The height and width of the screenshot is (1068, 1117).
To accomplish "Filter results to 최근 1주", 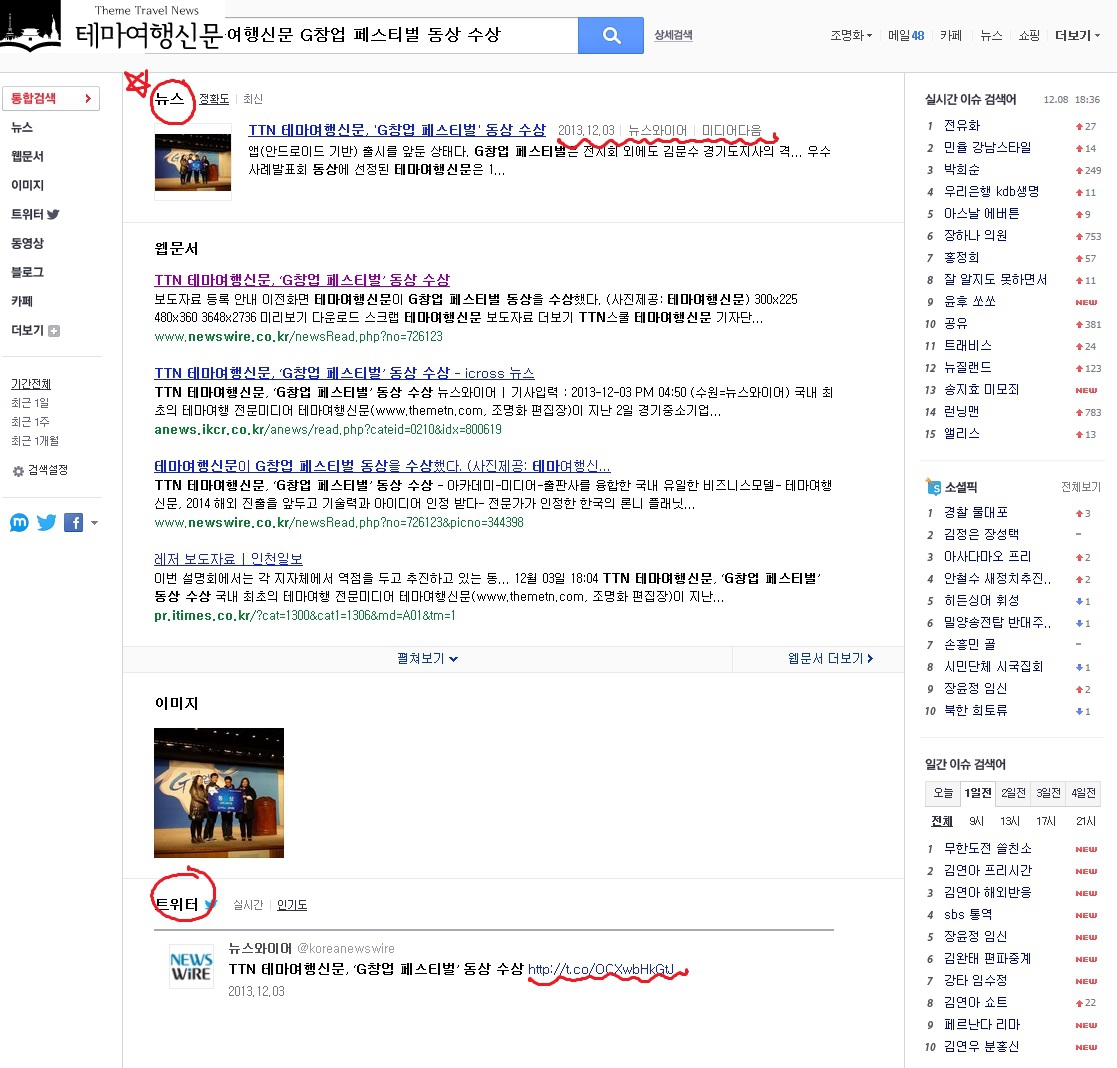I will [x=30, y=422].
